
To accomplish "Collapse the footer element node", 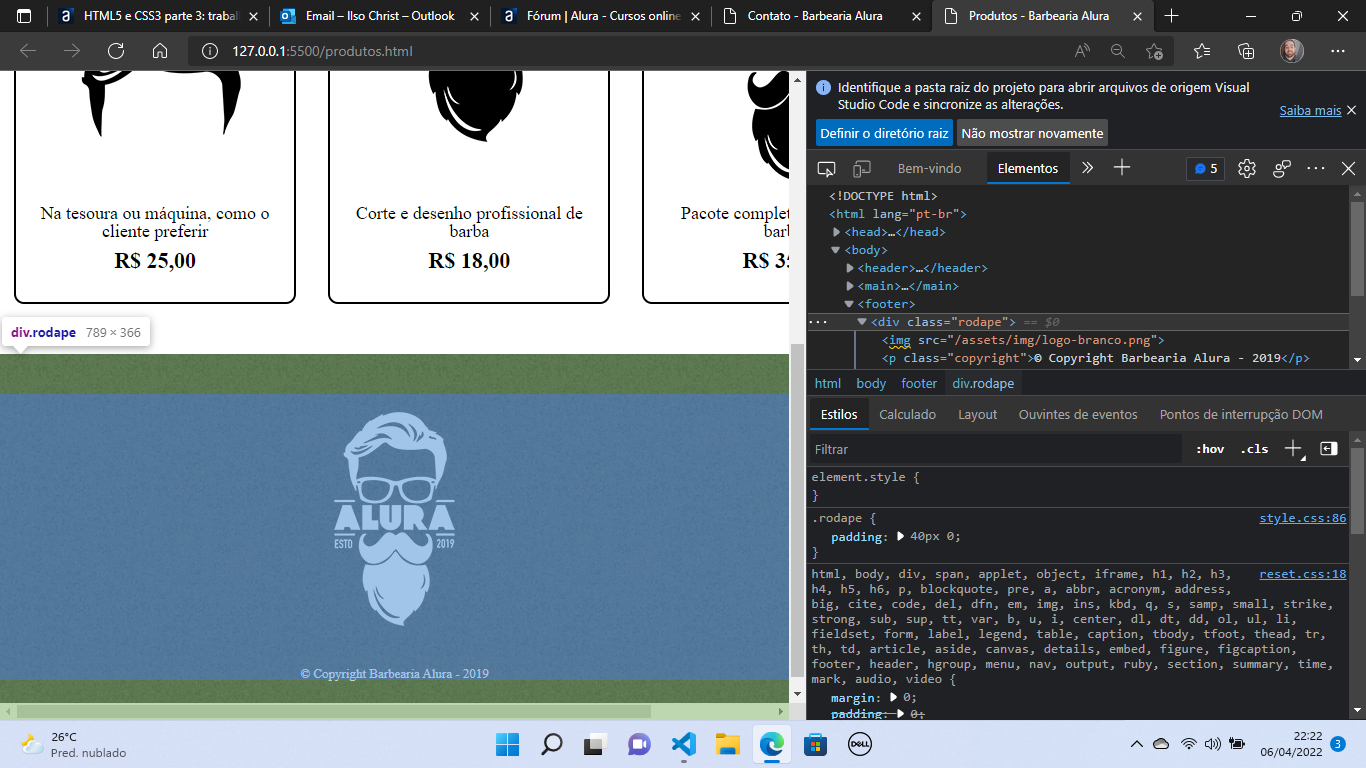I will click(850, 304).
